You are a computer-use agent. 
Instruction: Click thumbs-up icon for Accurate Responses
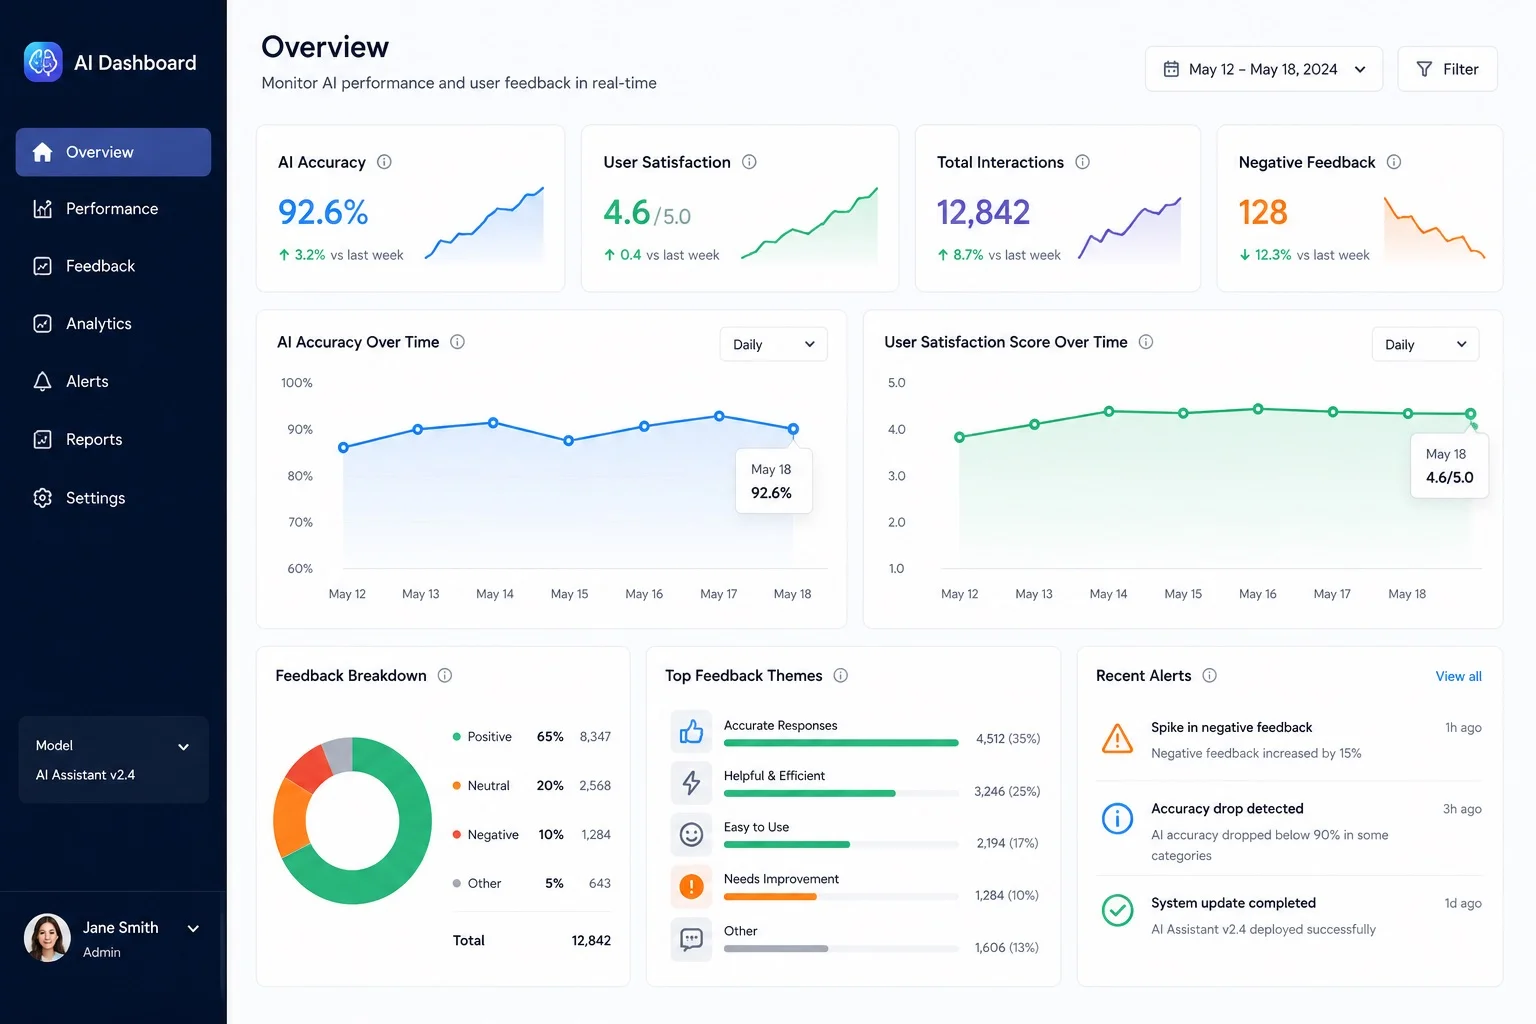(x=691, y=732)
